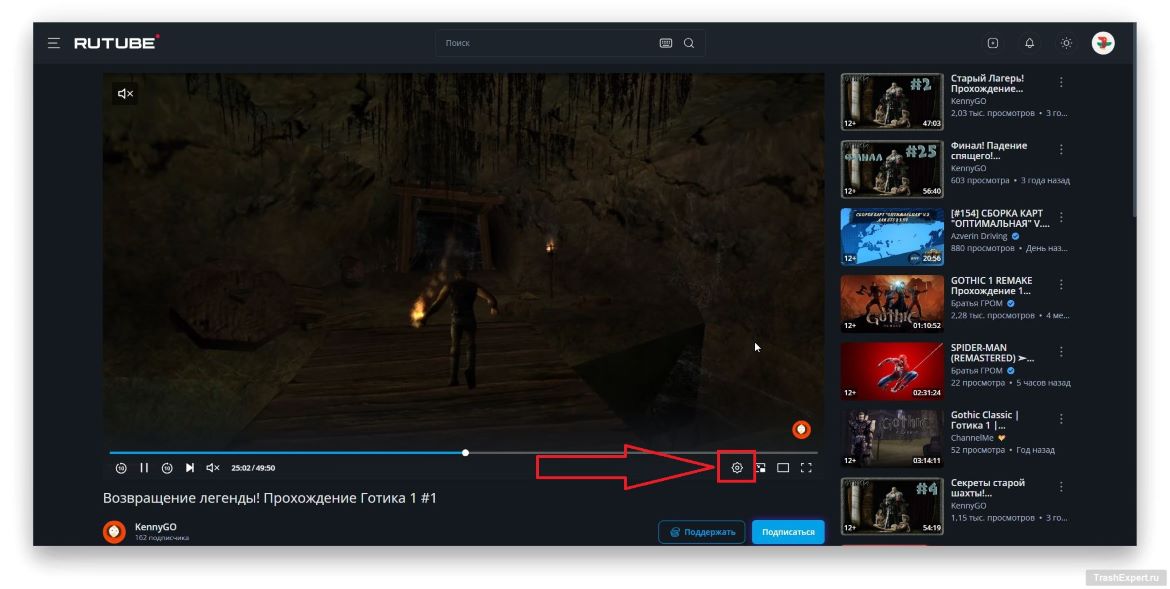Rewind the video 10 seconds
Image resolution: width=1170 pixels, height=589 pixels.
tap(121, 467)
